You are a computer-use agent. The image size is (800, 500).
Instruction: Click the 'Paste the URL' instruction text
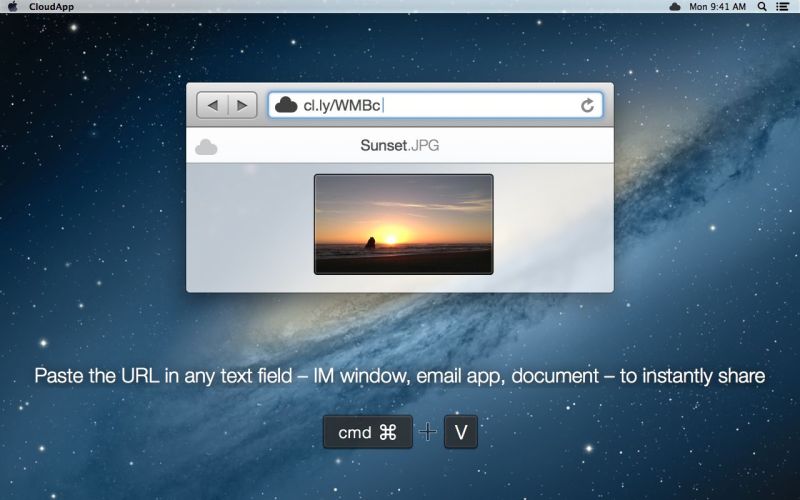coord(400,376)
